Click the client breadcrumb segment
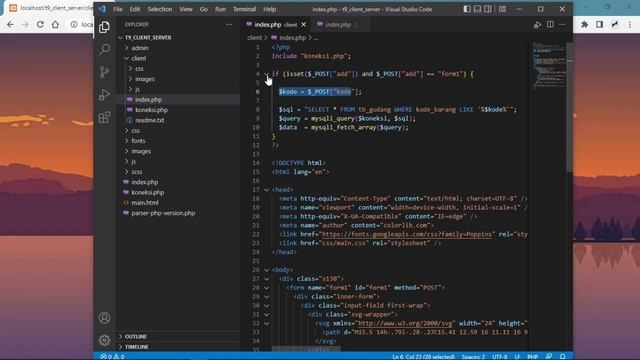 254,38
